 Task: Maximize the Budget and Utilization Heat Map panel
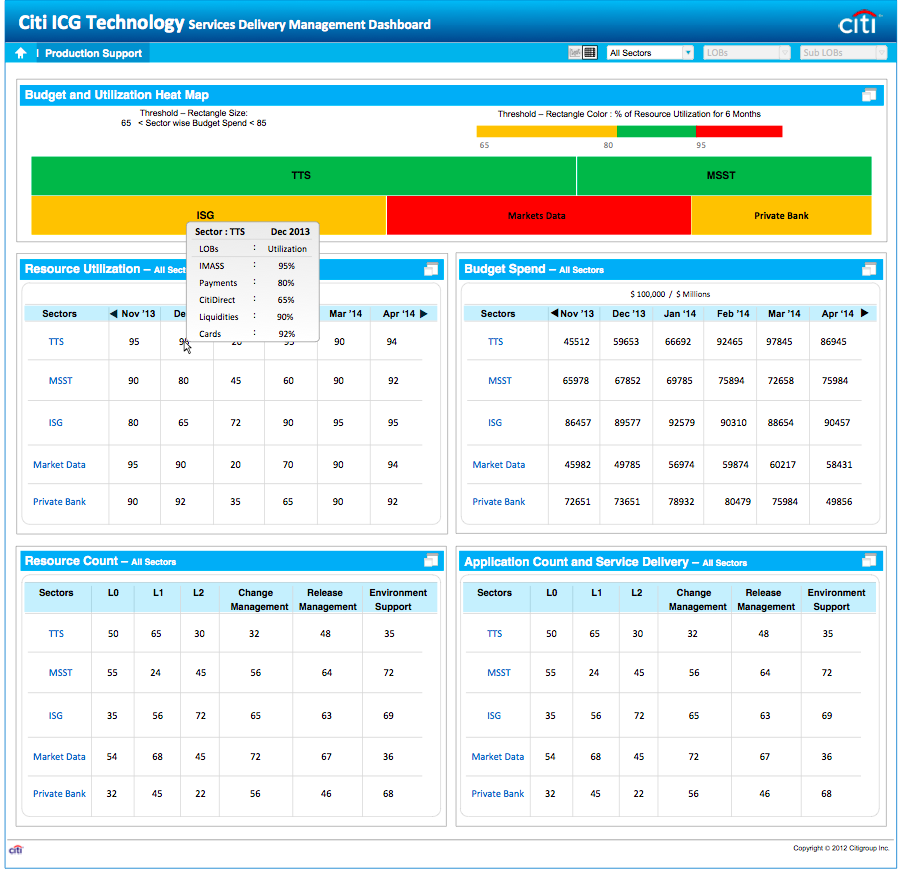pyautogui.click(x=869, y=95)
